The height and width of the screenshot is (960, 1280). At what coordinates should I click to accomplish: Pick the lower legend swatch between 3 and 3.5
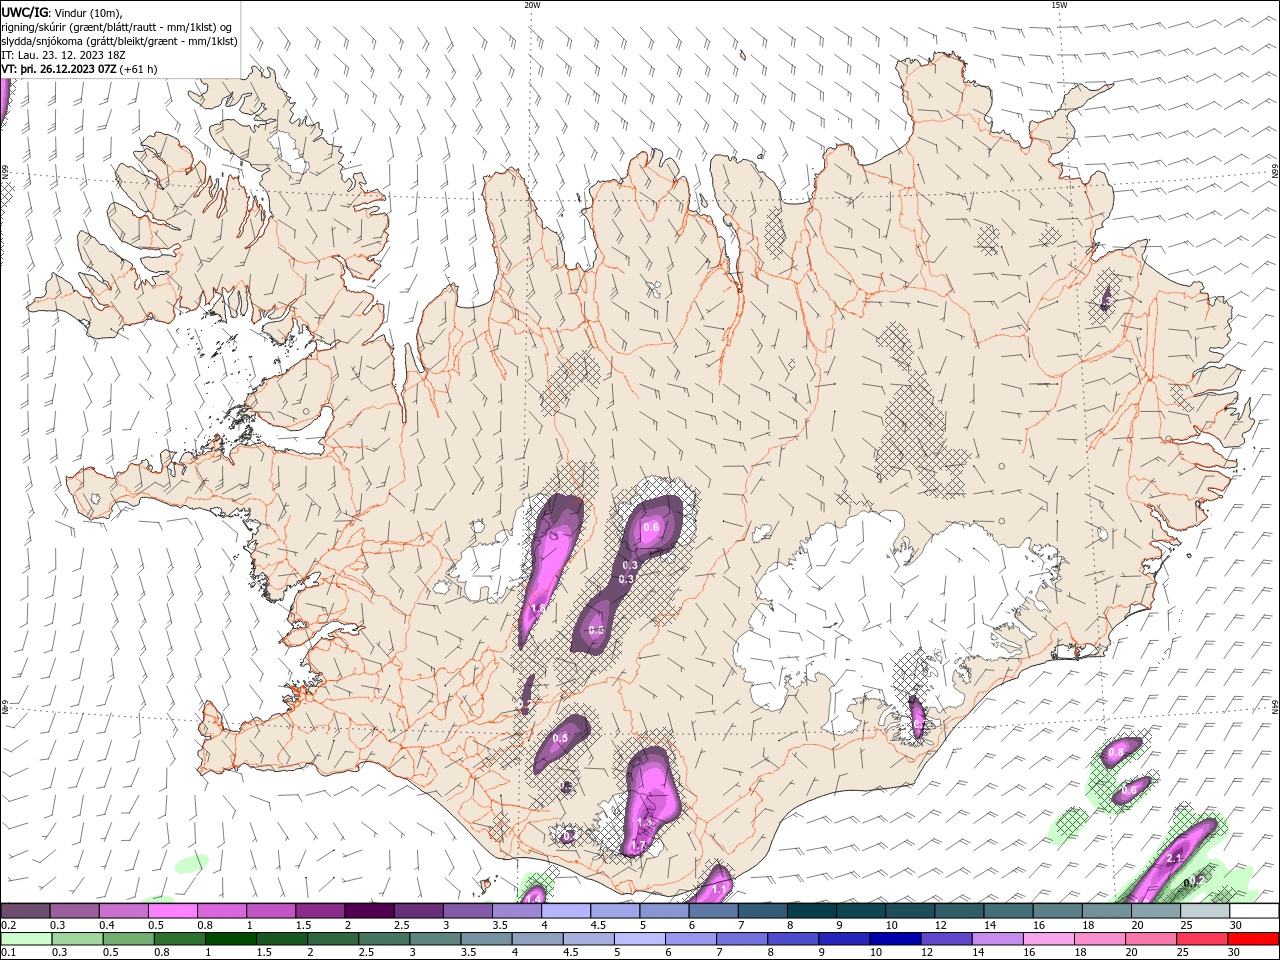pyautogui.click(x=436, y=939)
